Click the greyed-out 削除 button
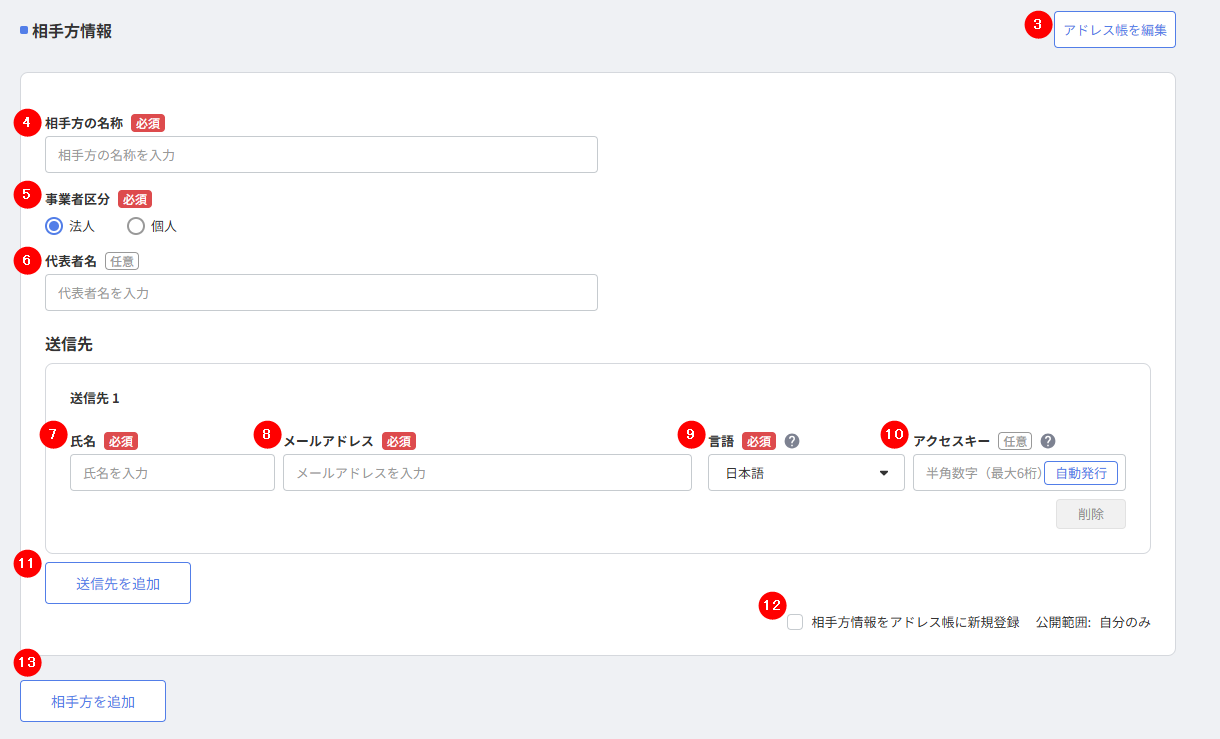This screenshot has height=739, width=1220. [1090, 514]
